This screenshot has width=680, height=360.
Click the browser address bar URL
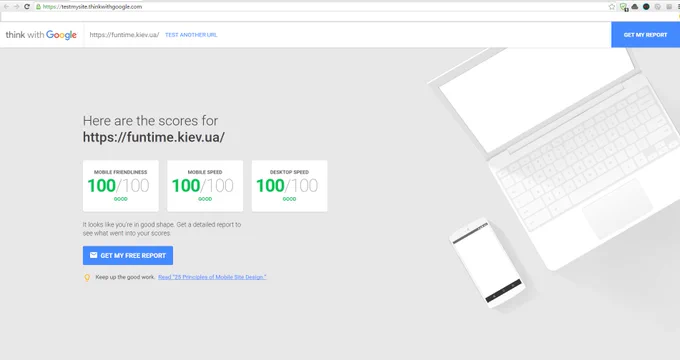coord(92,7)
